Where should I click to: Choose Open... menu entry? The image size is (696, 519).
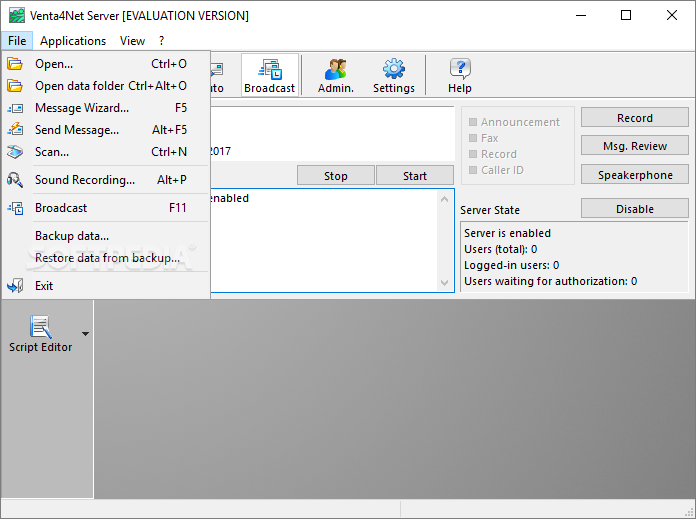point(106,64)
